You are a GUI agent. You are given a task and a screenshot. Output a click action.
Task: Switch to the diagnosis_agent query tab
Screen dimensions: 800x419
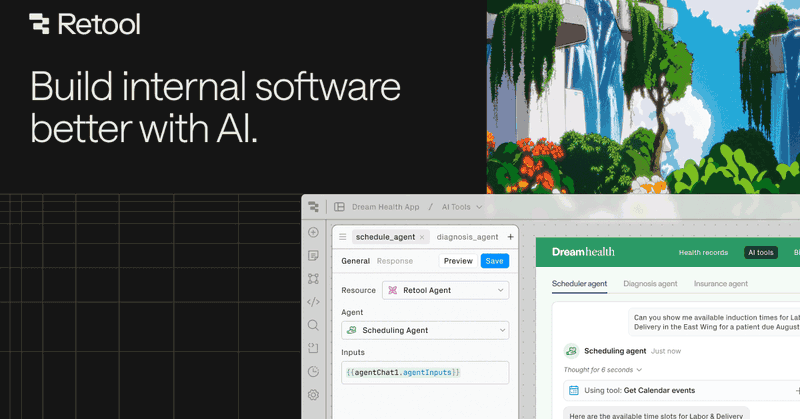[x=467, y=237]
